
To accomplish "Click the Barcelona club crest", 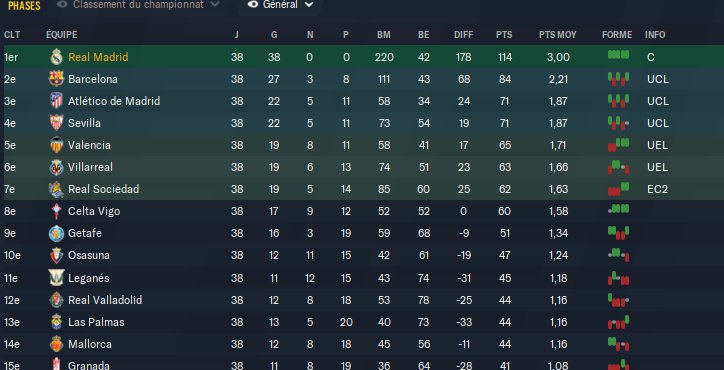I will [x=56, y=79].
